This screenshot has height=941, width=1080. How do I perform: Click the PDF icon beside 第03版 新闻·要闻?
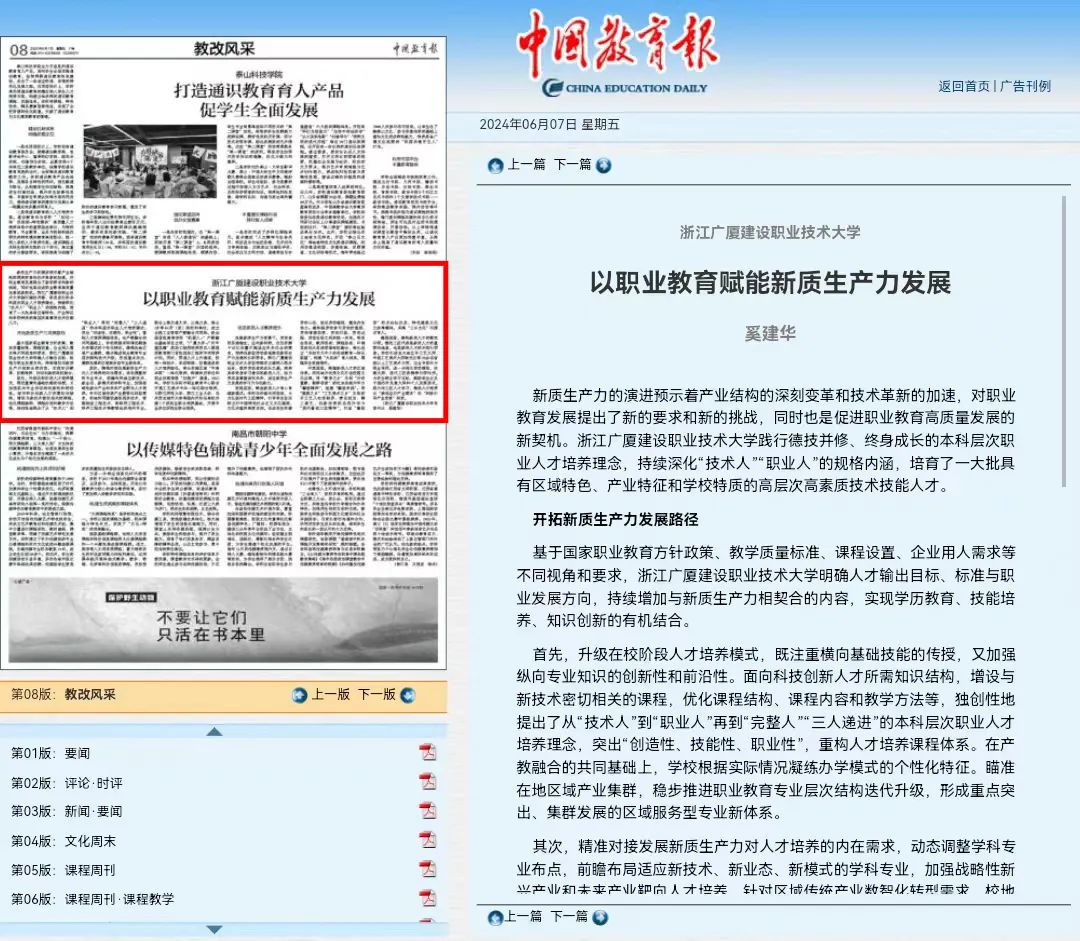(x=427, y=811)
